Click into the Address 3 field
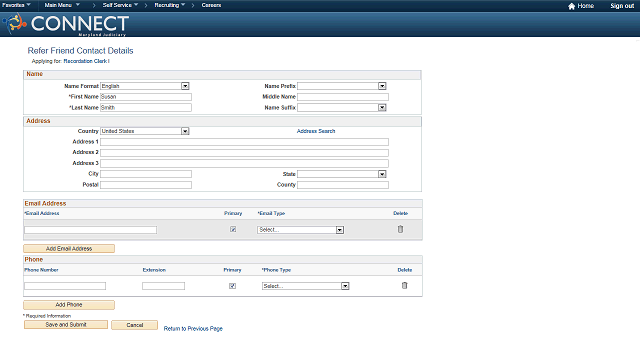 (244, 163)
